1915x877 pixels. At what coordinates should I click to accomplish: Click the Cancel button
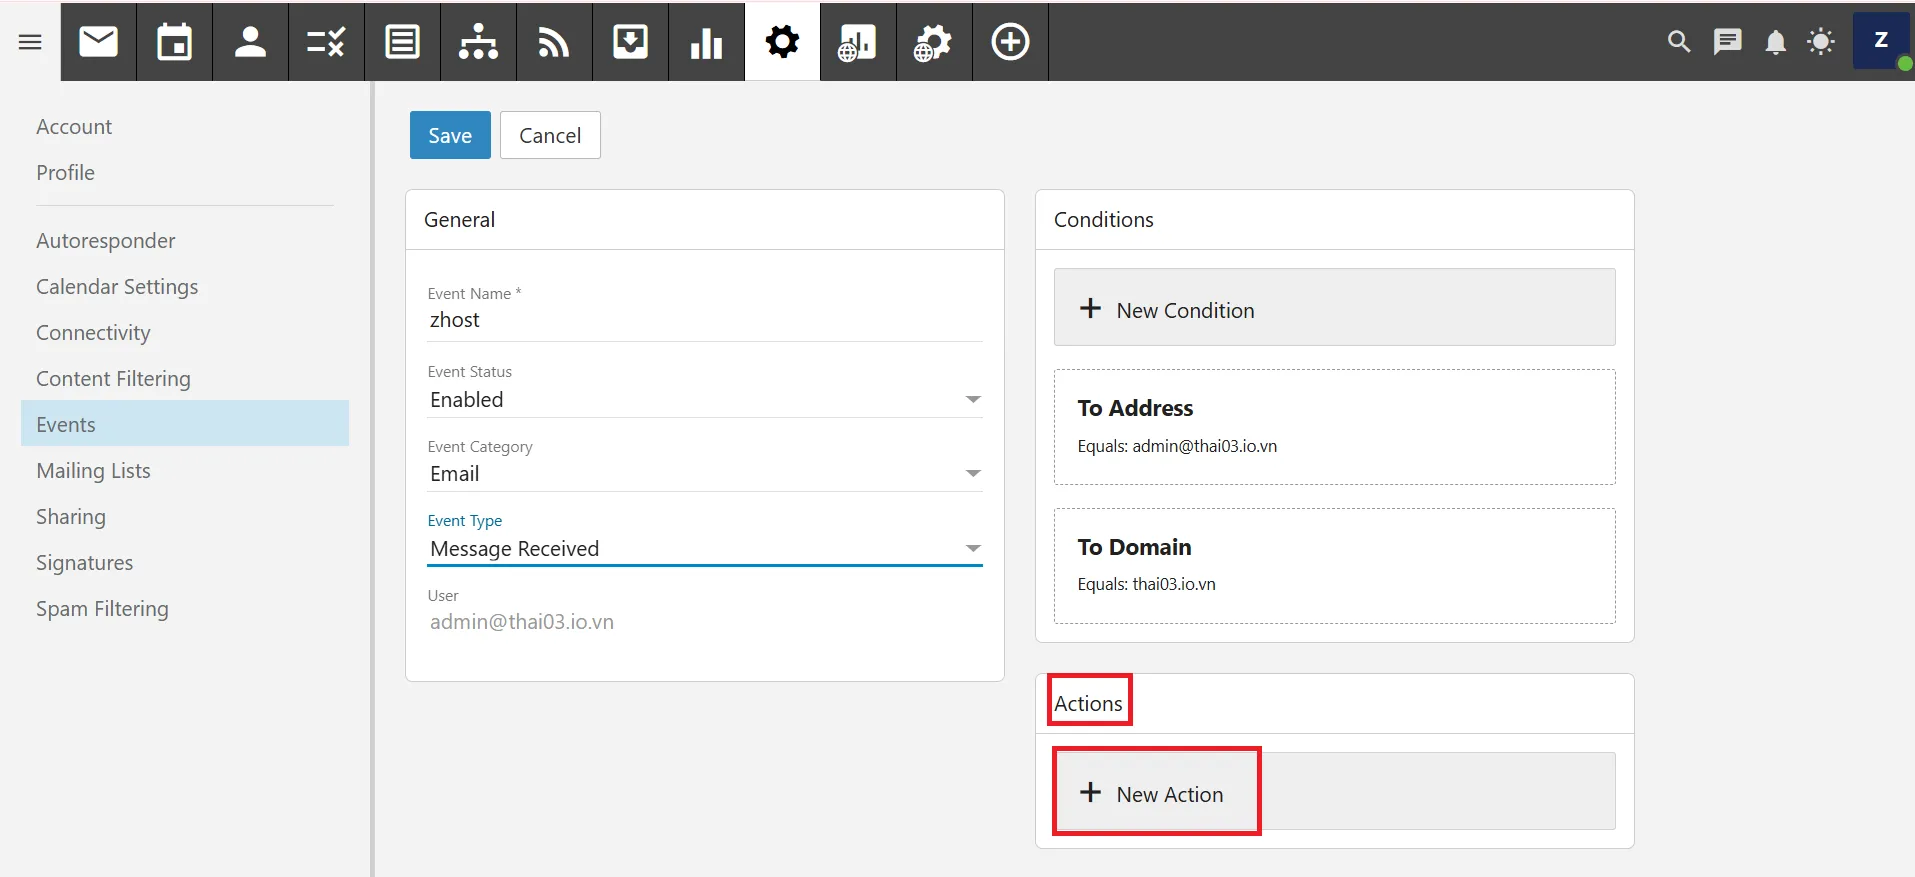pyautogui.click(x=550, y=135)
